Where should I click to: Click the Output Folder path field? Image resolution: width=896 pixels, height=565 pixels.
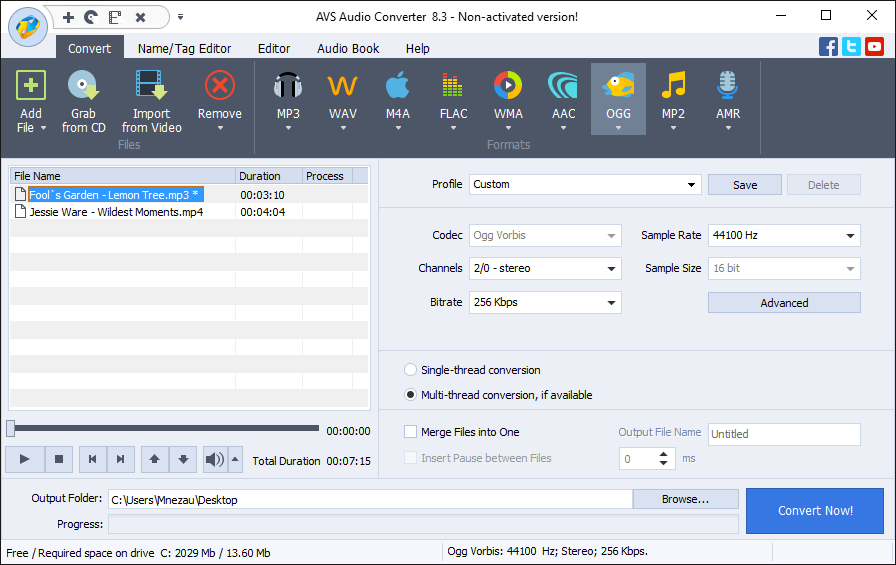370,499
